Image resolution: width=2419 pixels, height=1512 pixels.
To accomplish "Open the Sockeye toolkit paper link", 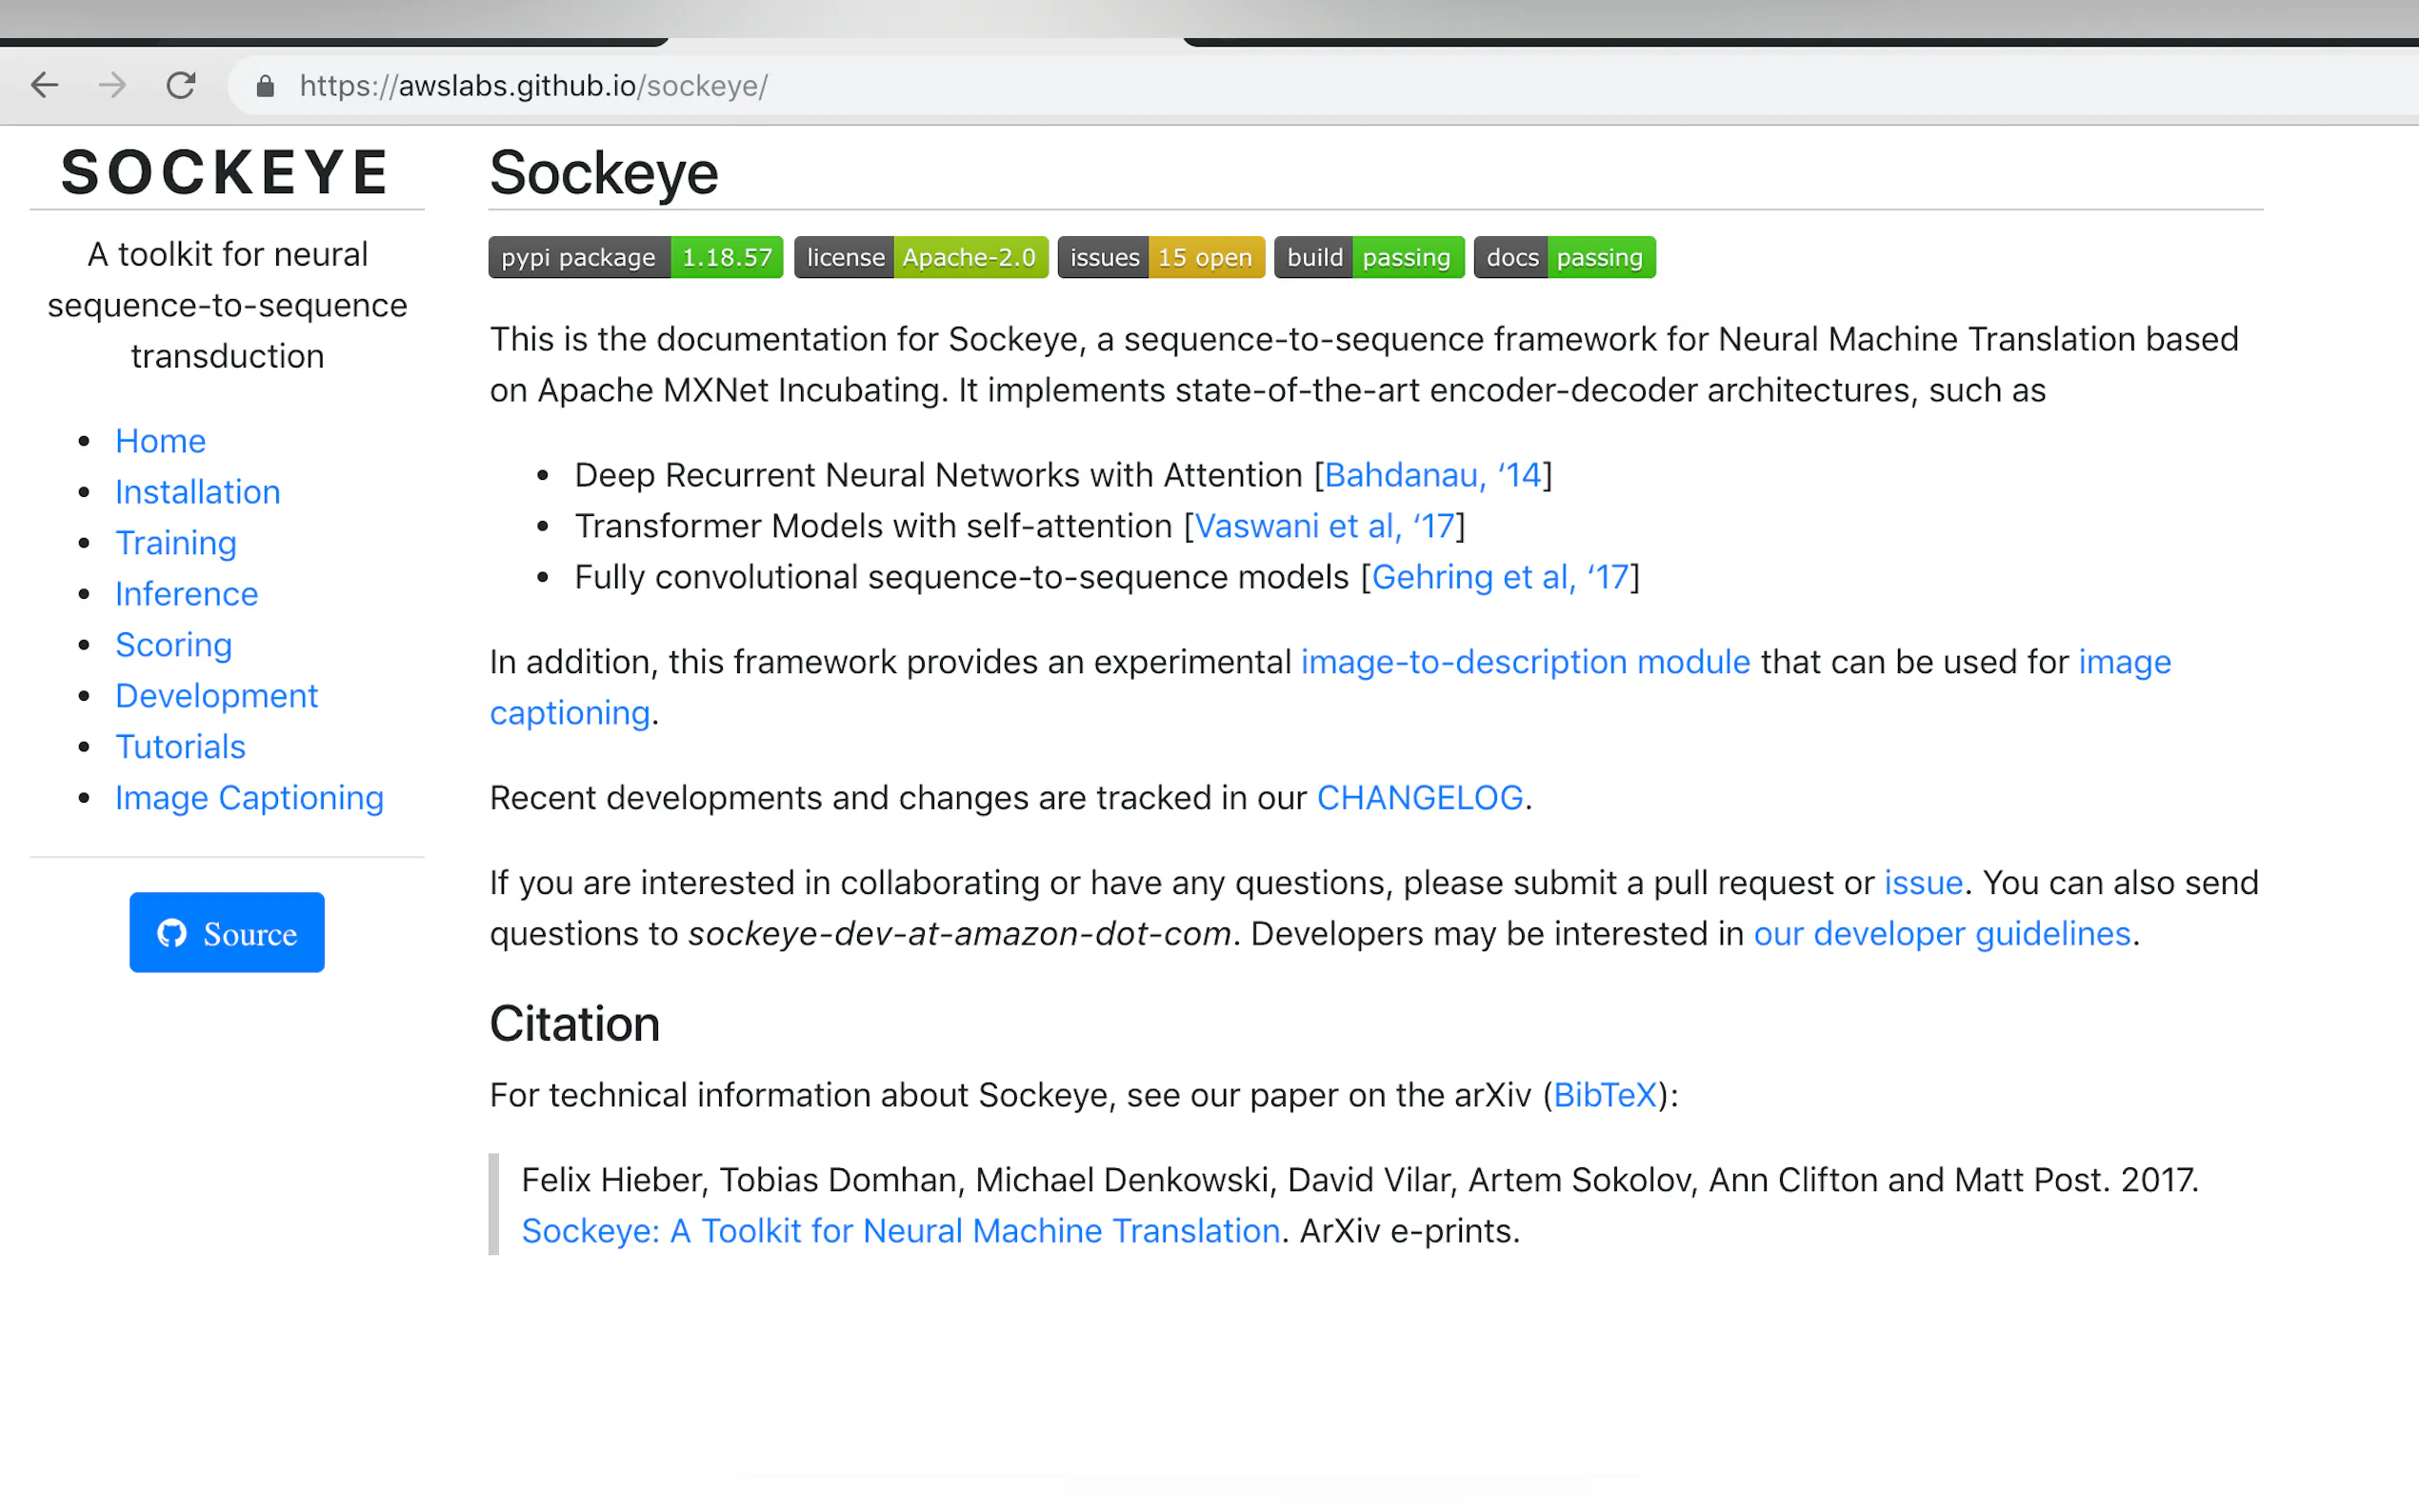I will tap(900, 1231).
